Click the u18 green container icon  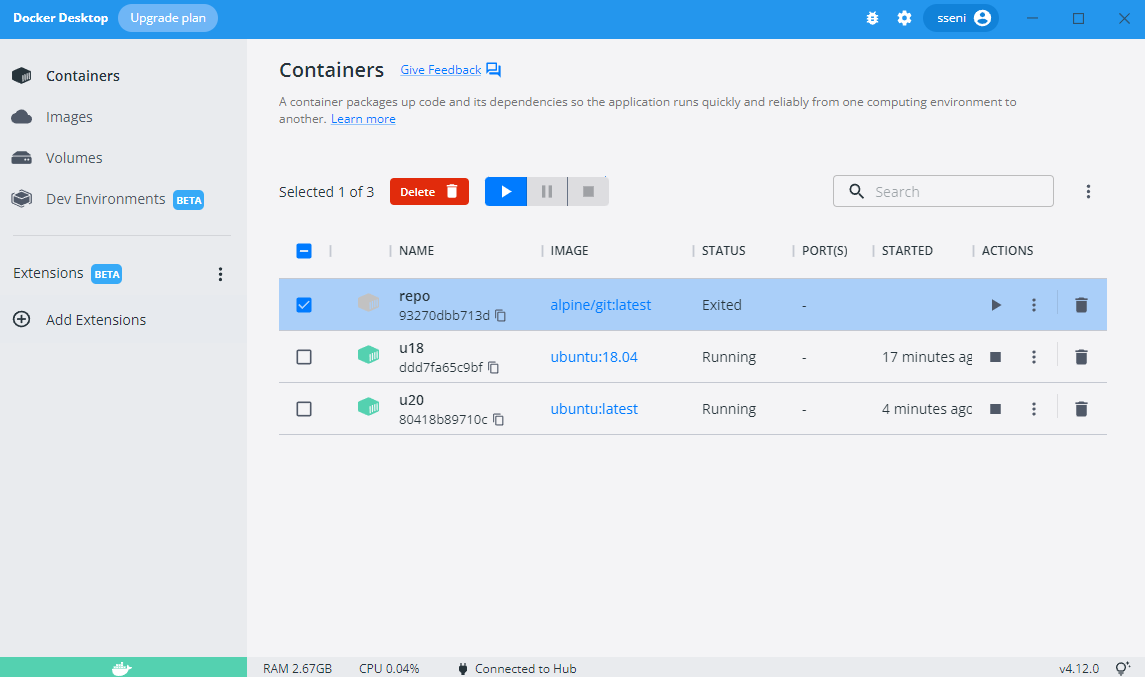point(369,355)
